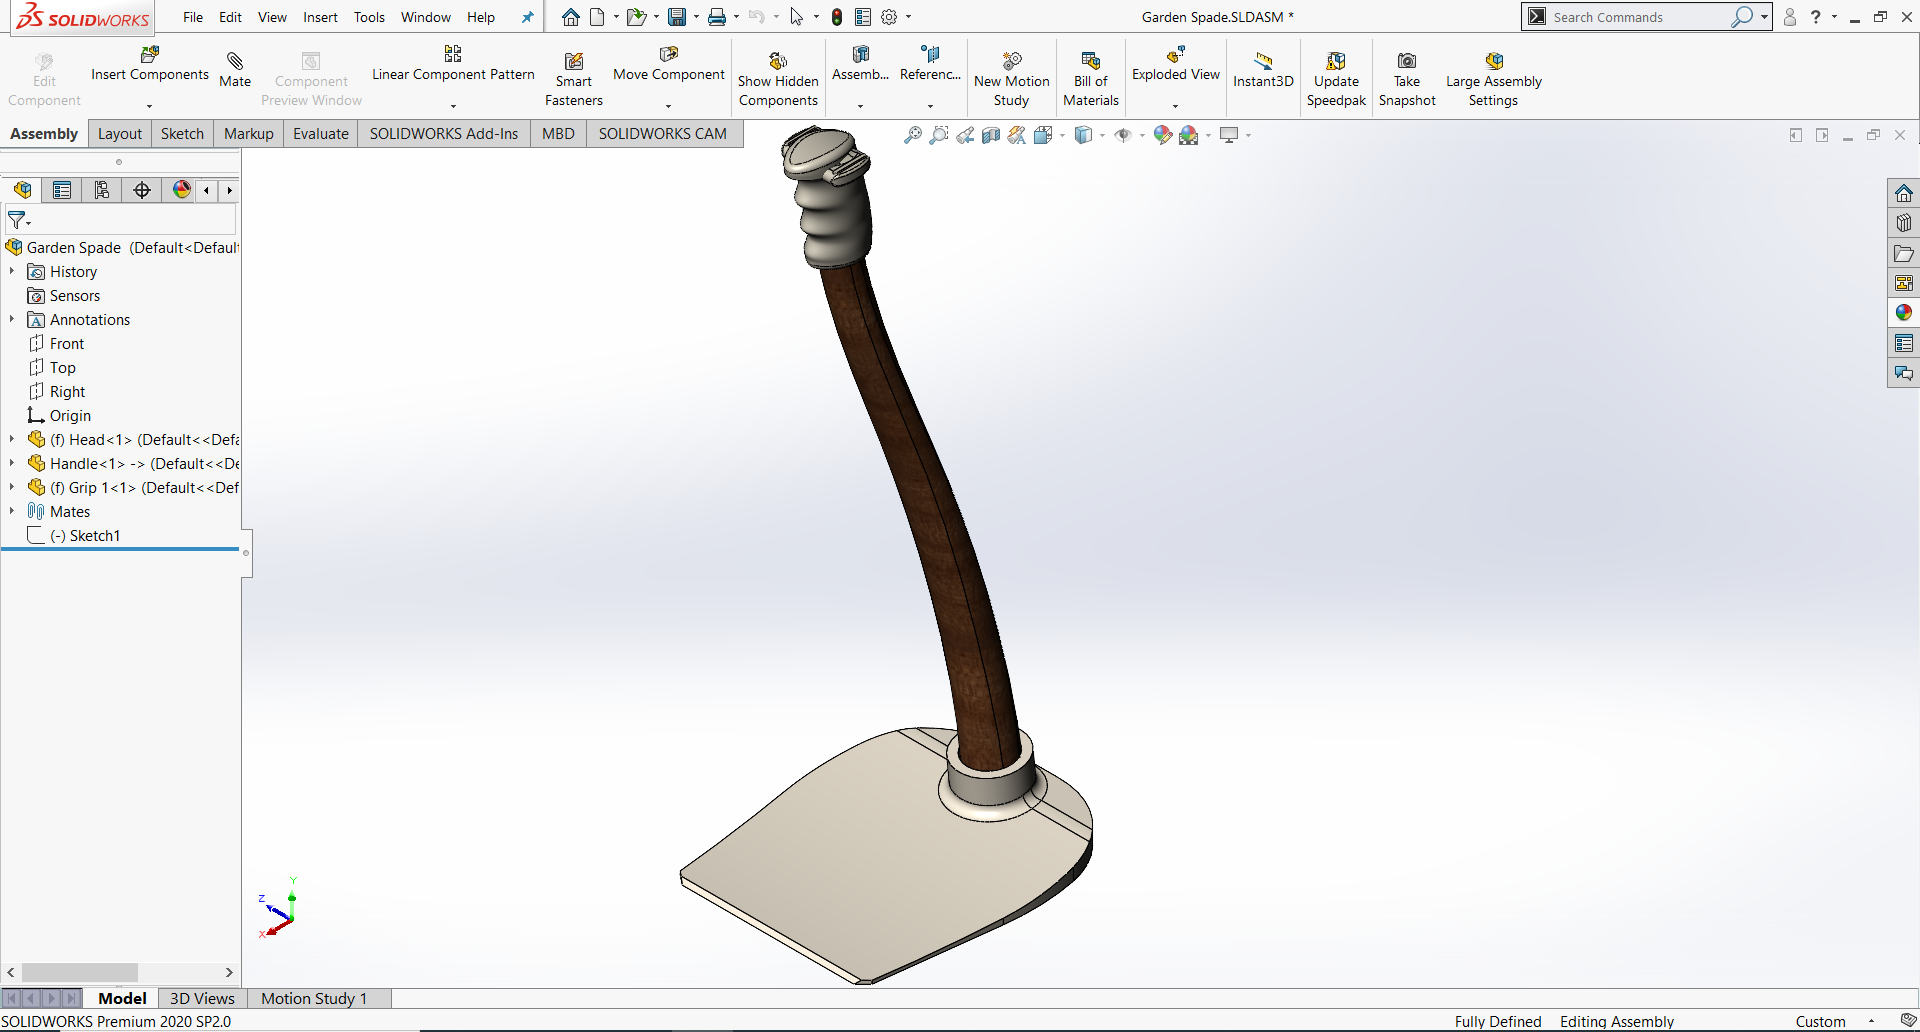Open the Exploded View dropdown arrow
Viewport: 1920px width, 1032px height.
1176,106
